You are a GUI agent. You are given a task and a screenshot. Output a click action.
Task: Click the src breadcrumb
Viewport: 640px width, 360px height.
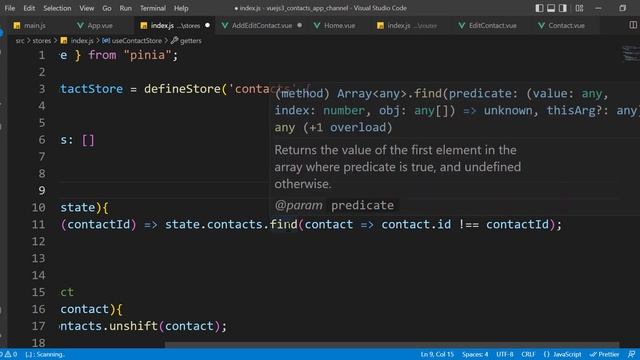coord(20,41)
